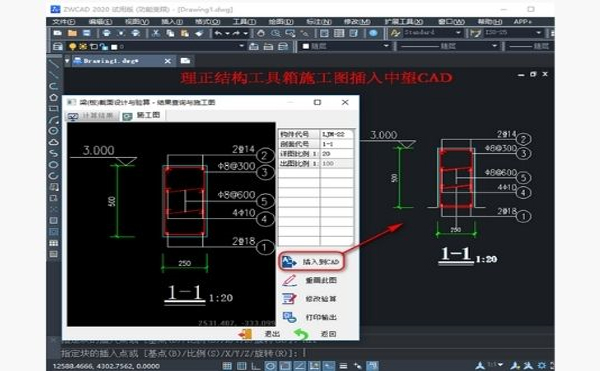600x371 pixels.
Task: Click the cut scissors toolbar icon
Action: pos(155,33)
